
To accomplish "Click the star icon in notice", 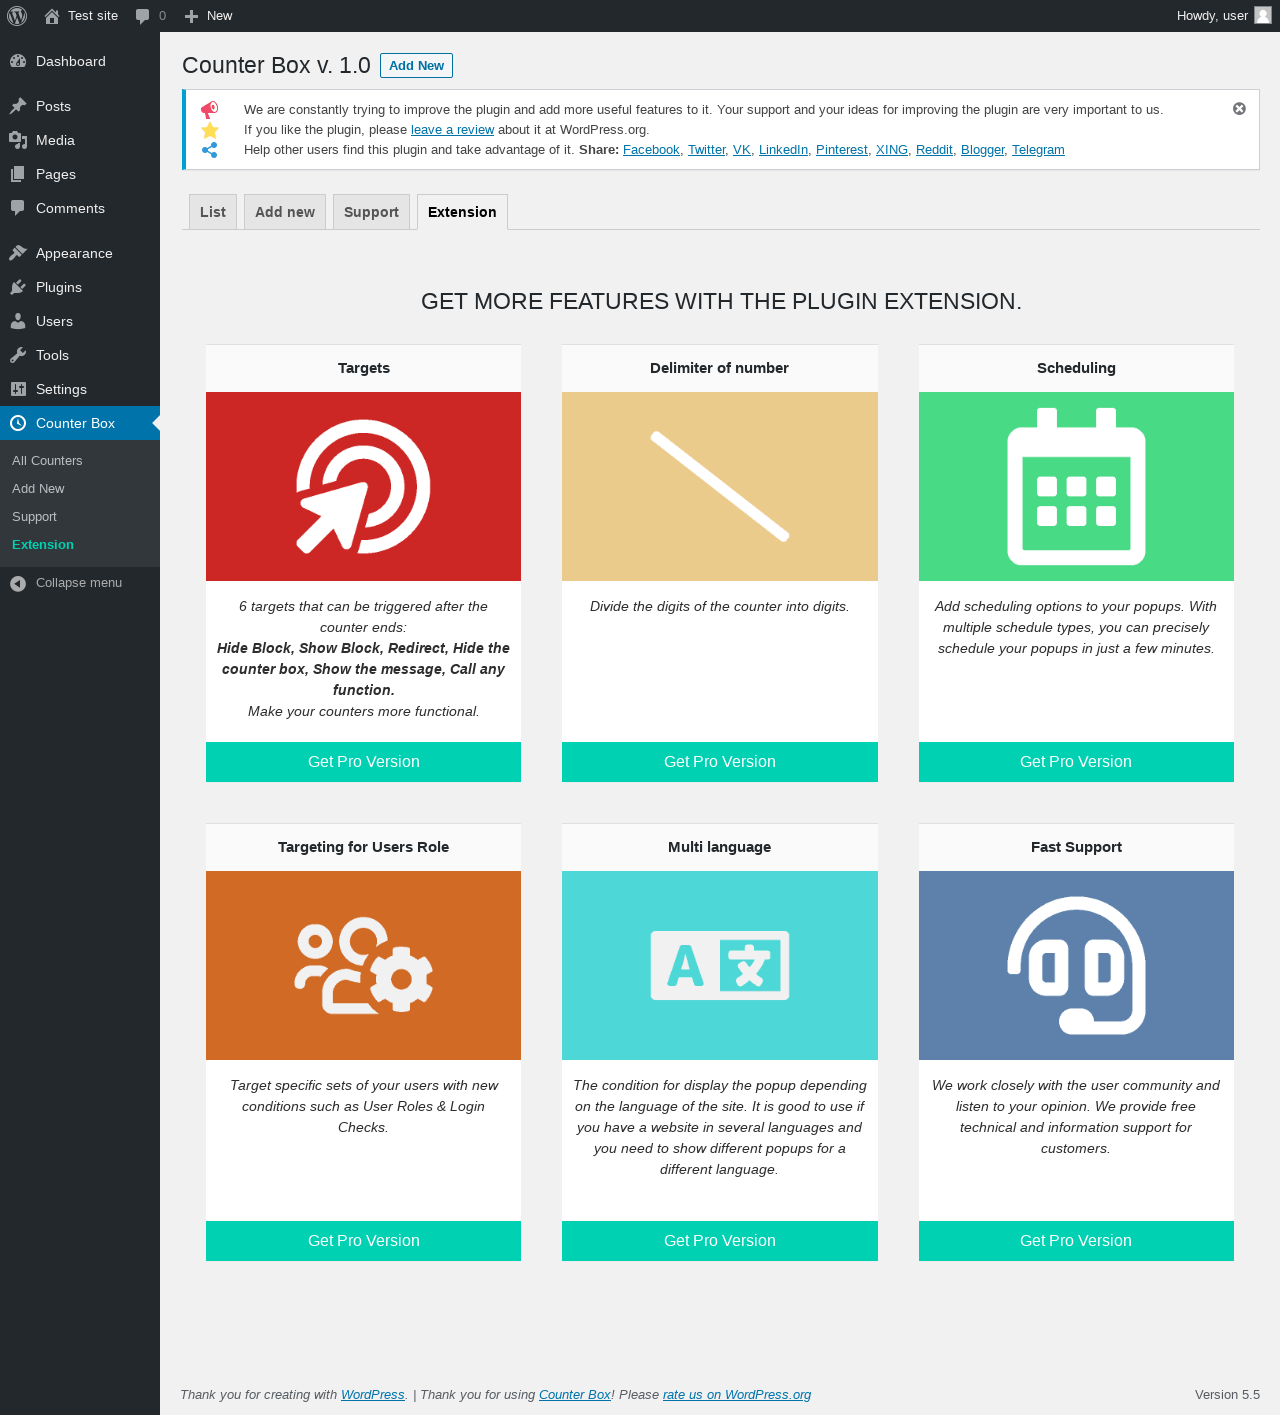I will tap(210, 130).
